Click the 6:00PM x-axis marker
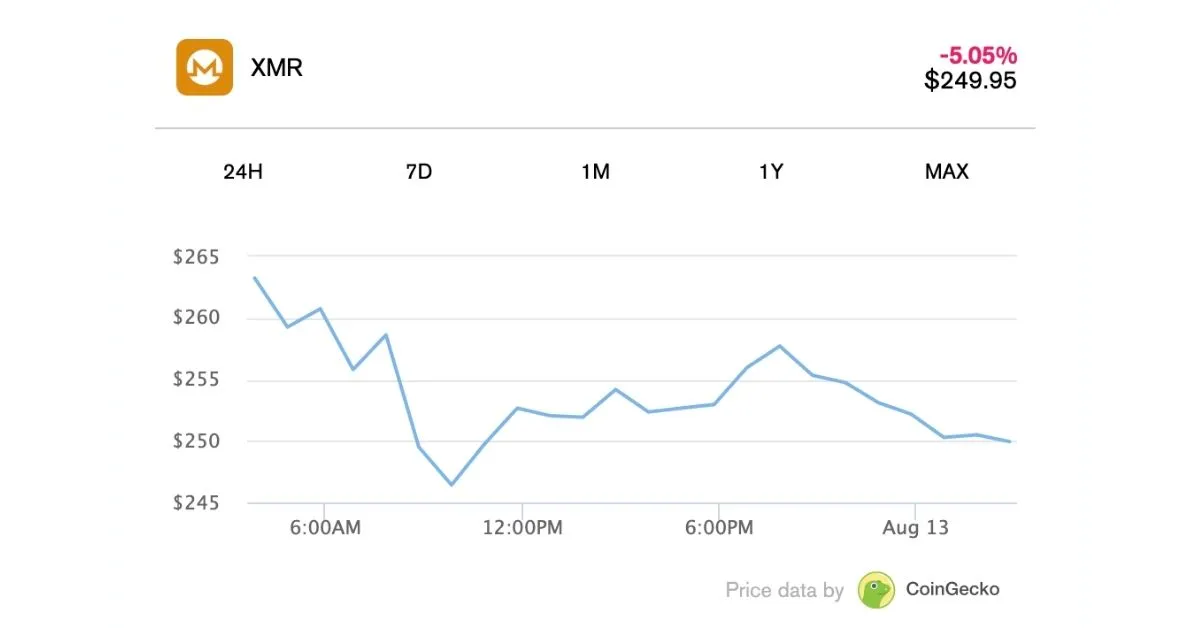The height and width of the screenshot is (628, 1200). (x=719, y=528)
